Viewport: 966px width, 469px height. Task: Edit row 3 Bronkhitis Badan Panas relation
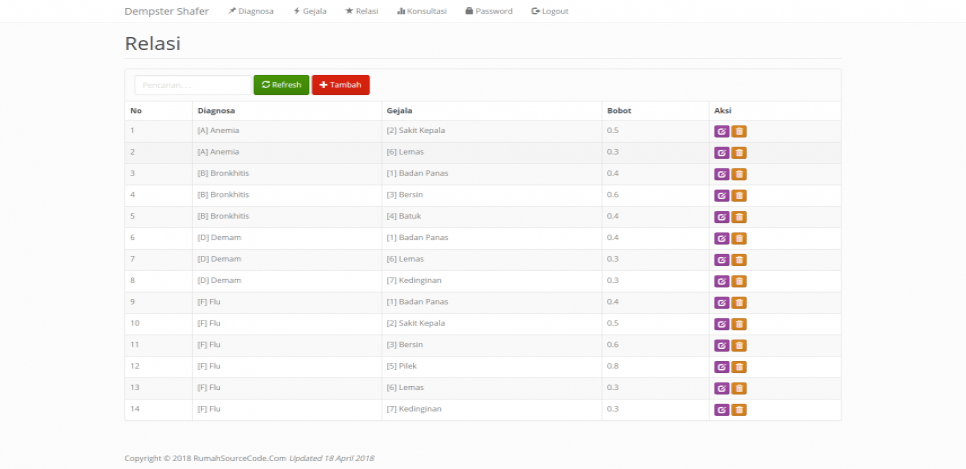(x=721, y=175)
